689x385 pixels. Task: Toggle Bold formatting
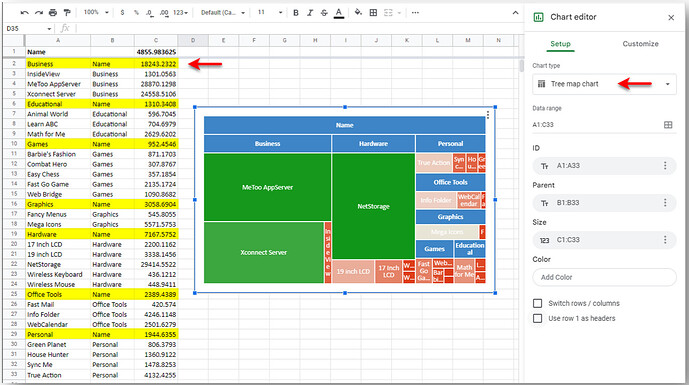coord(296,13)
